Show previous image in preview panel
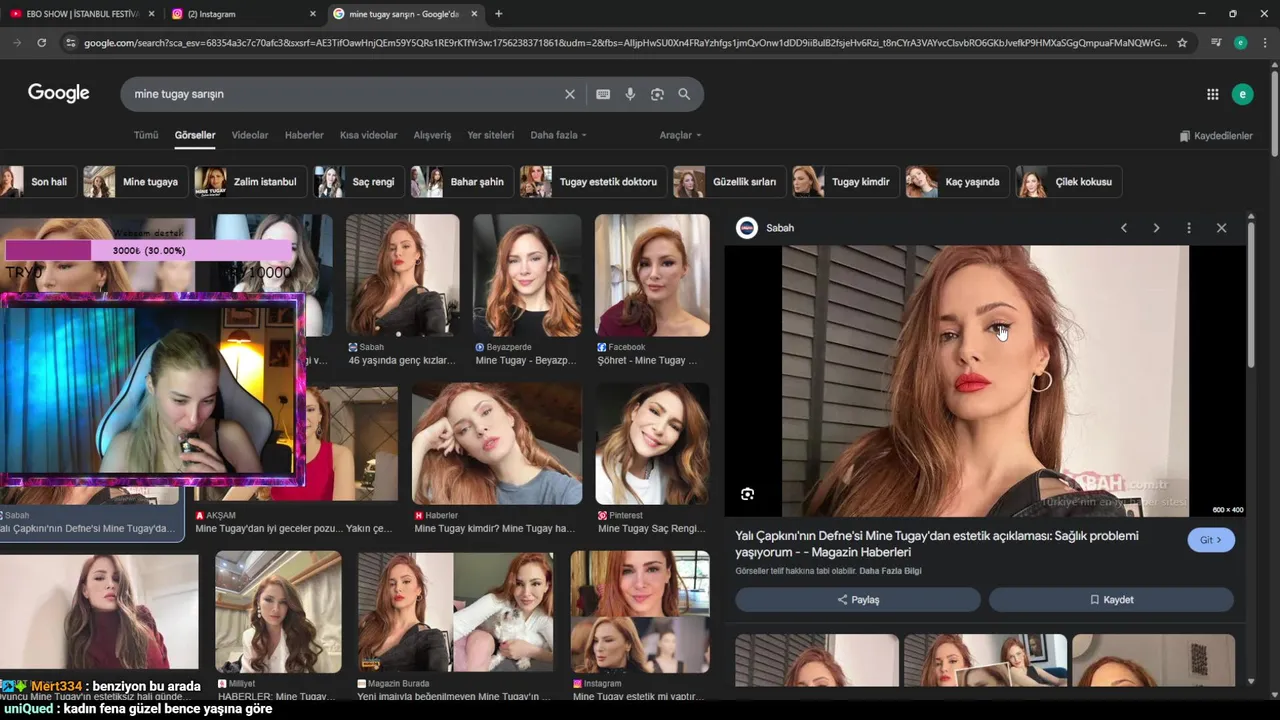Viewport: 1280px width, 720px height. click(x=1124, y=228)
